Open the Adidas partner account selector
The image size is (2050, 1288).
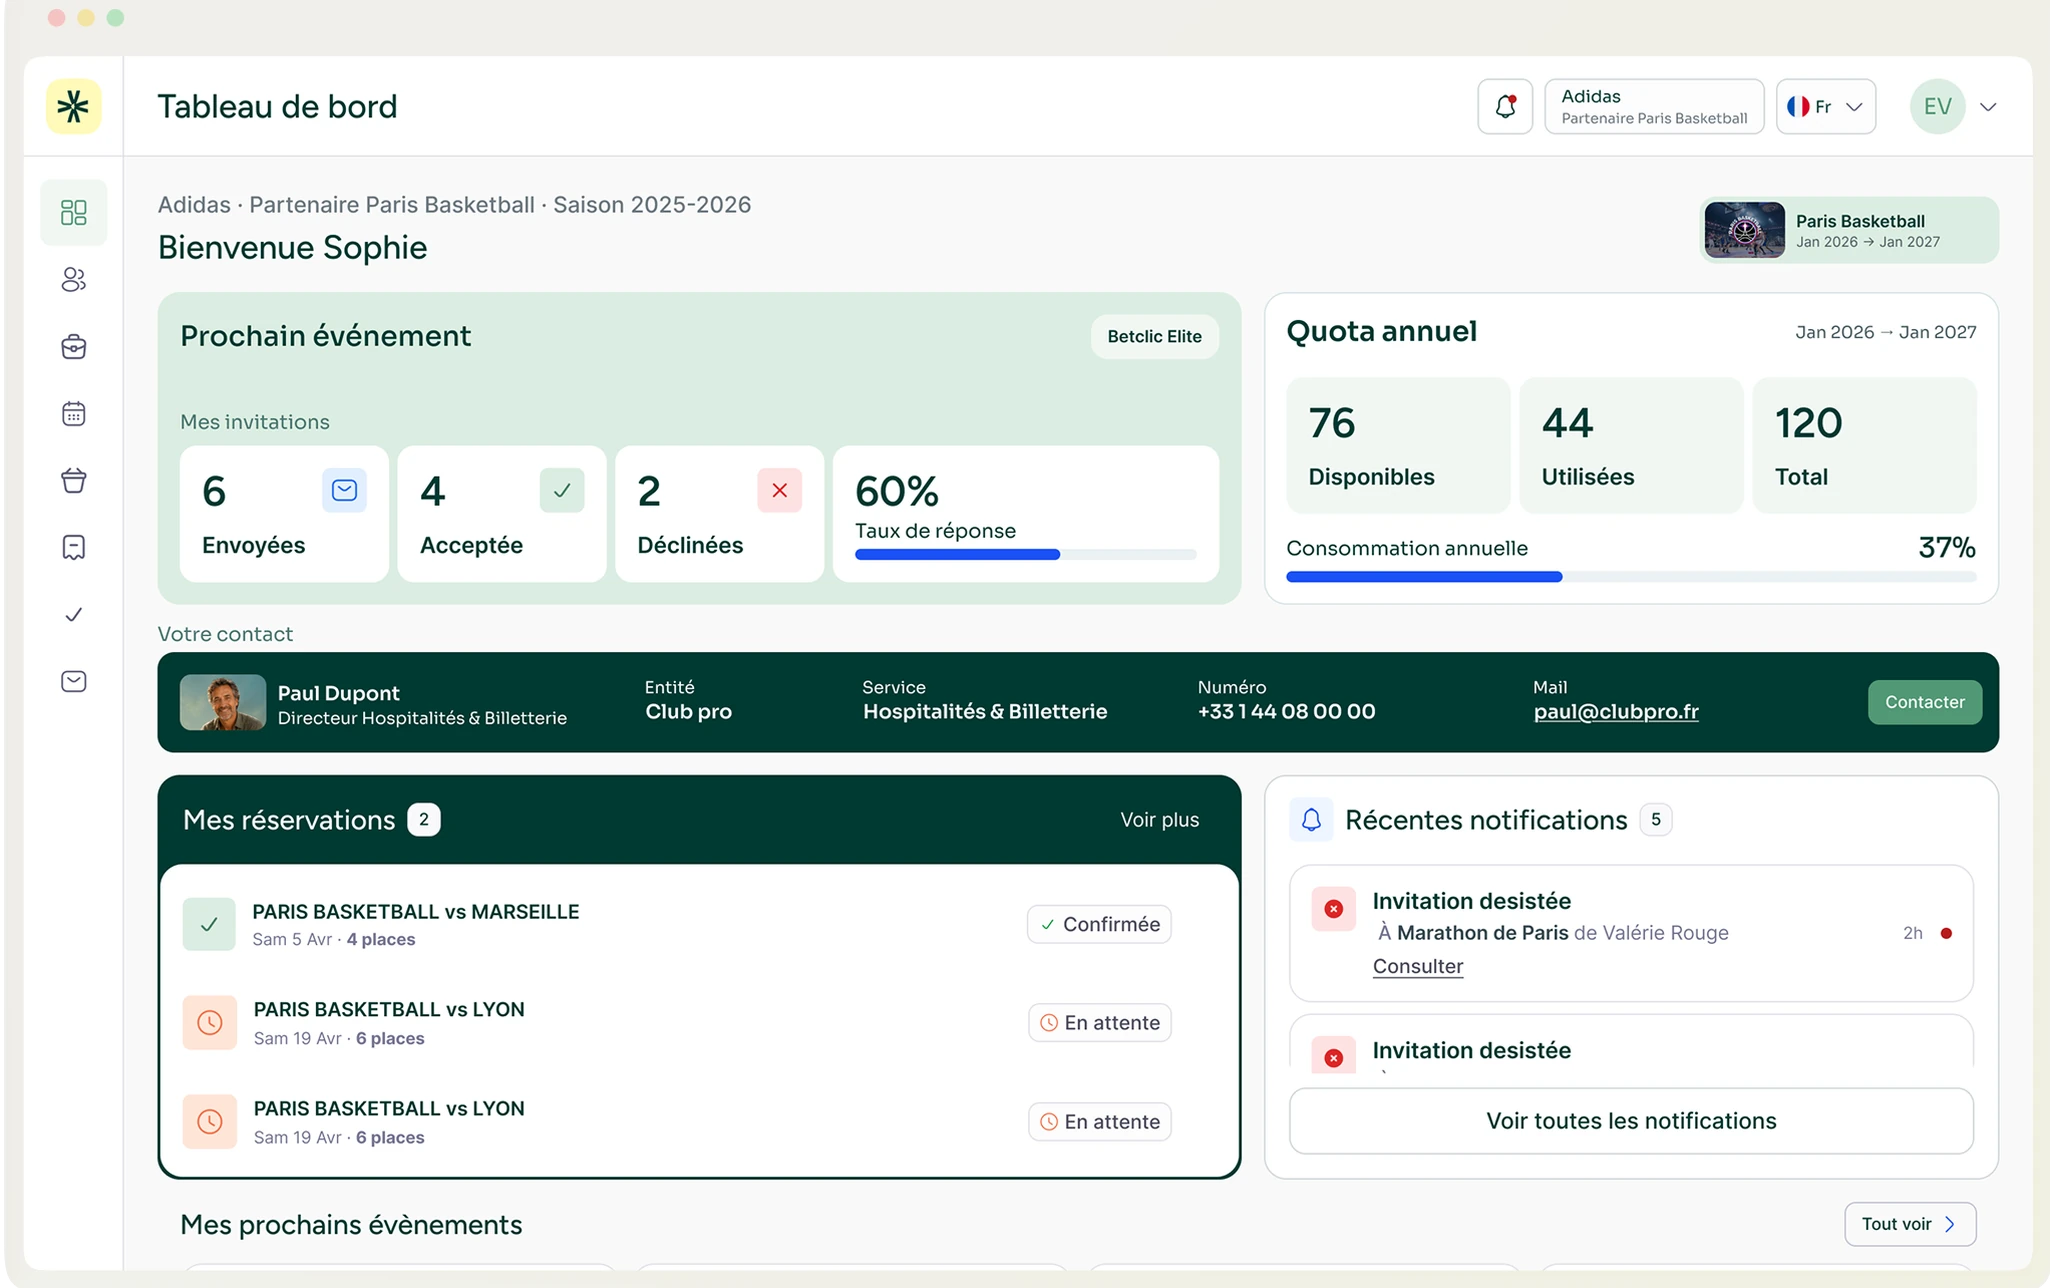(1654, 106)
